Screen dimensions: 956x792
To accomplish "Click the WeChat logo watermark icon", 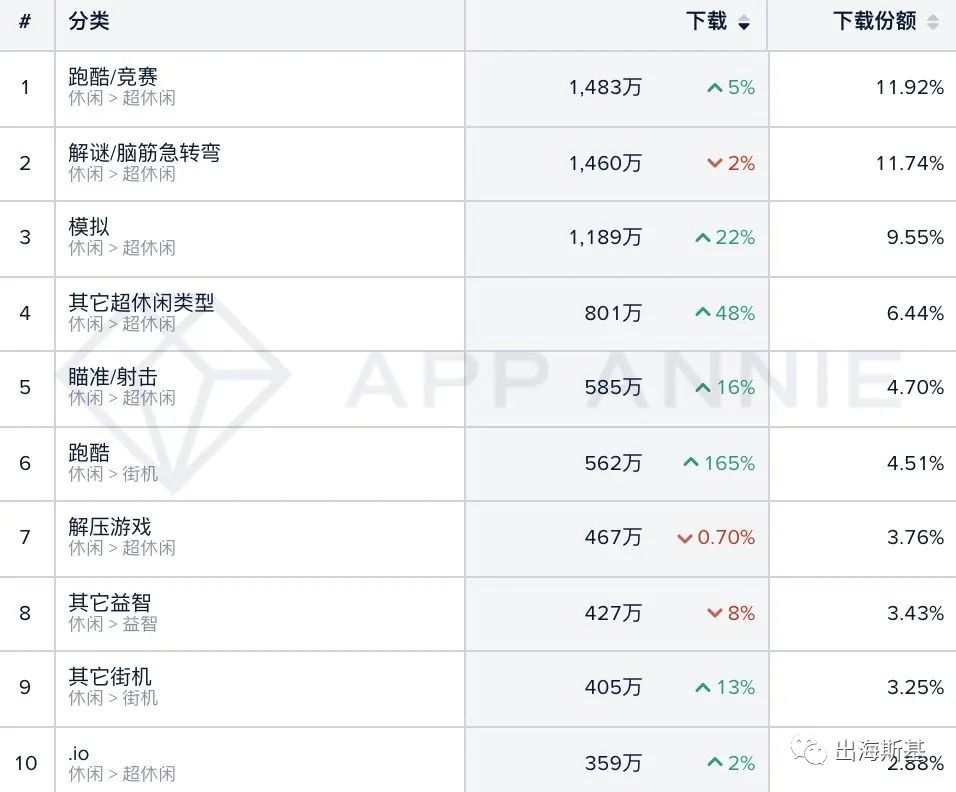I will point(810,751).
